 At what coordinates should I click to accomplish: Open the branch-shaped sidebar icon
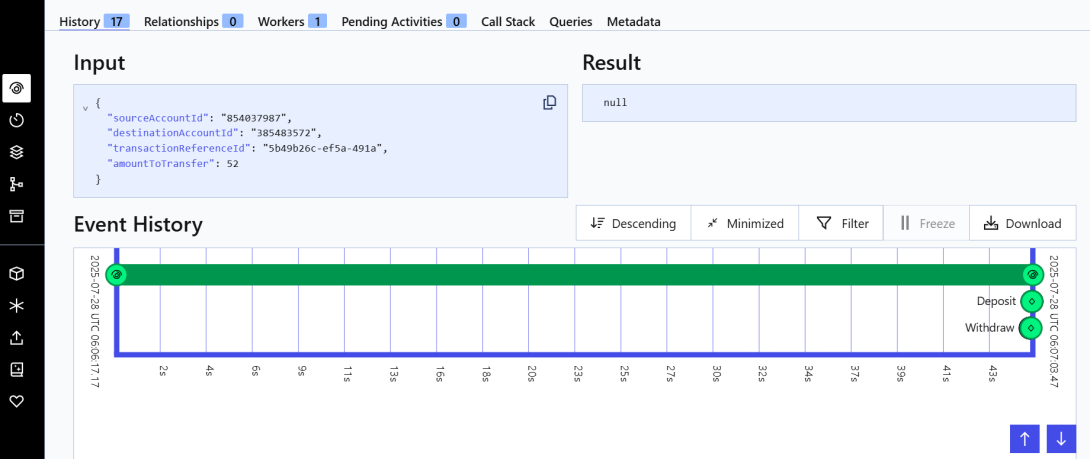coord(16,184)
